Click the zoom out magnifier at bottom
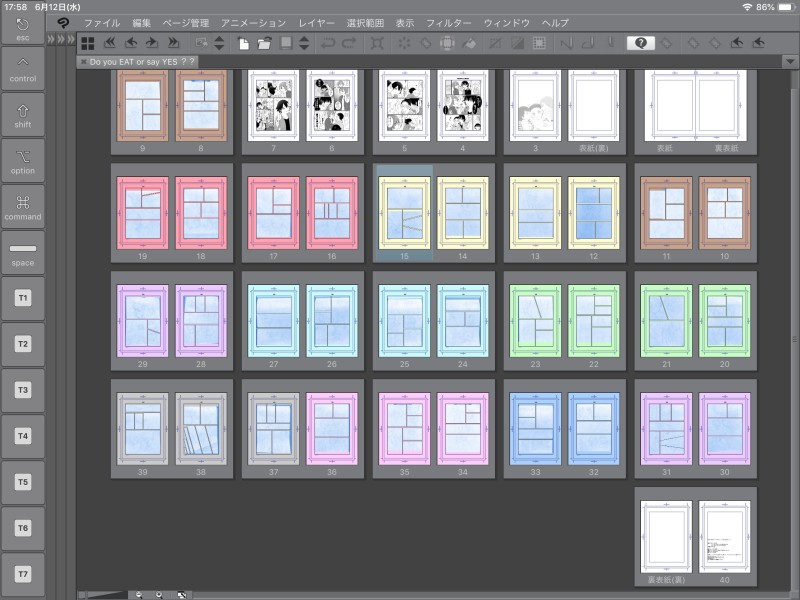The width and height of the screenshot is (800, 600). click(139, 595)
